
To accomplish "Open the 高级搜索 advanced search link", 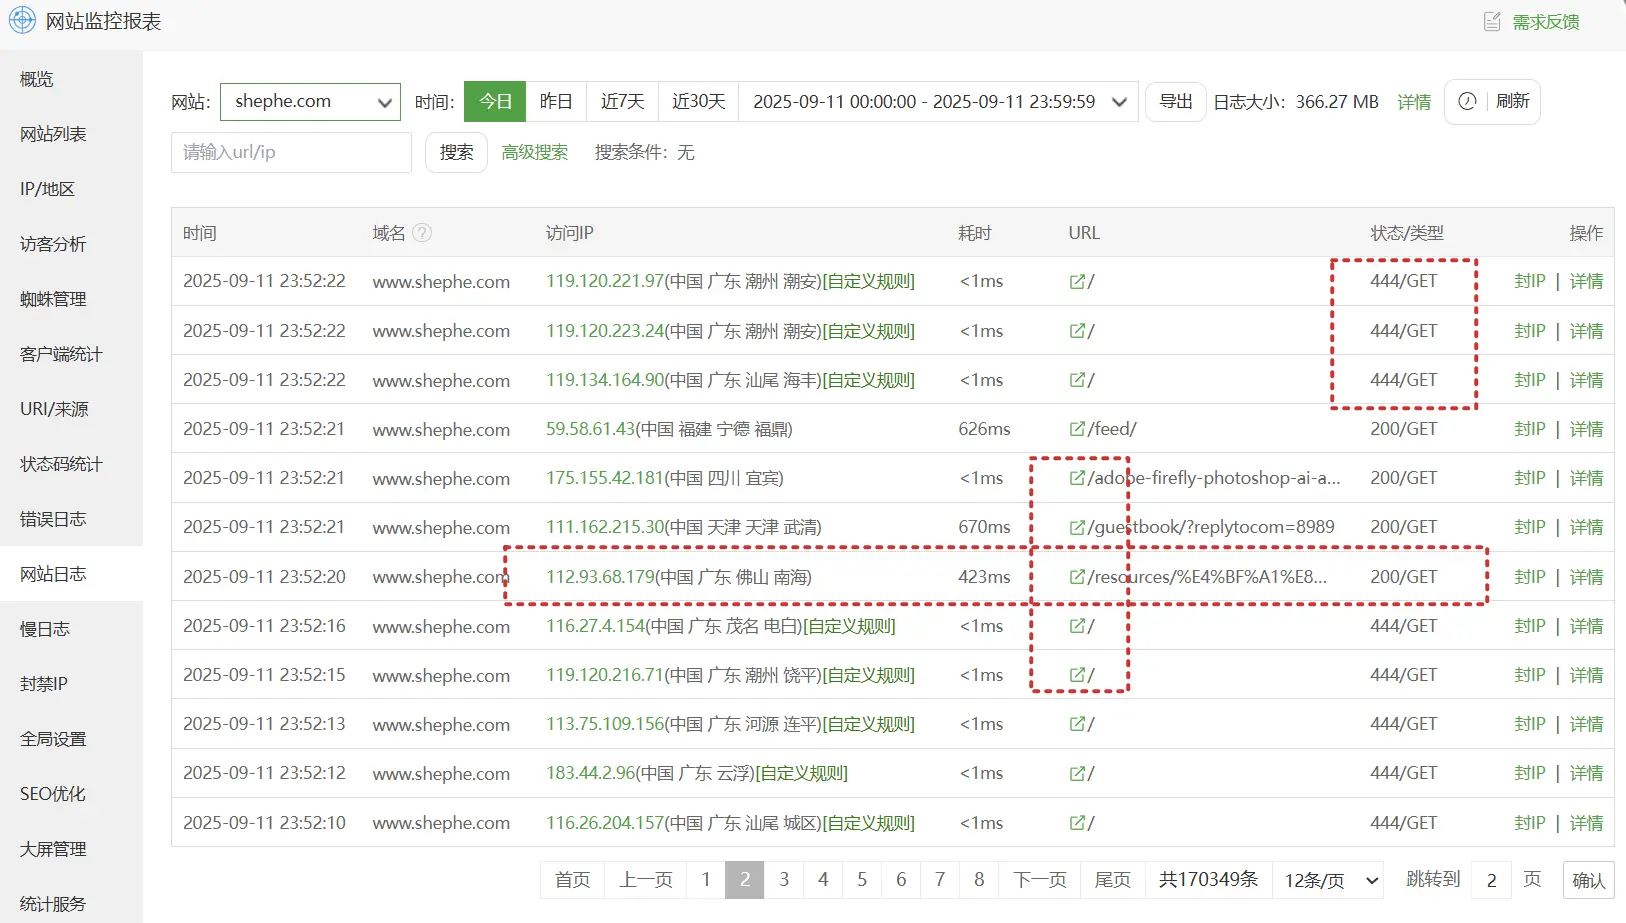I will 534,152.
